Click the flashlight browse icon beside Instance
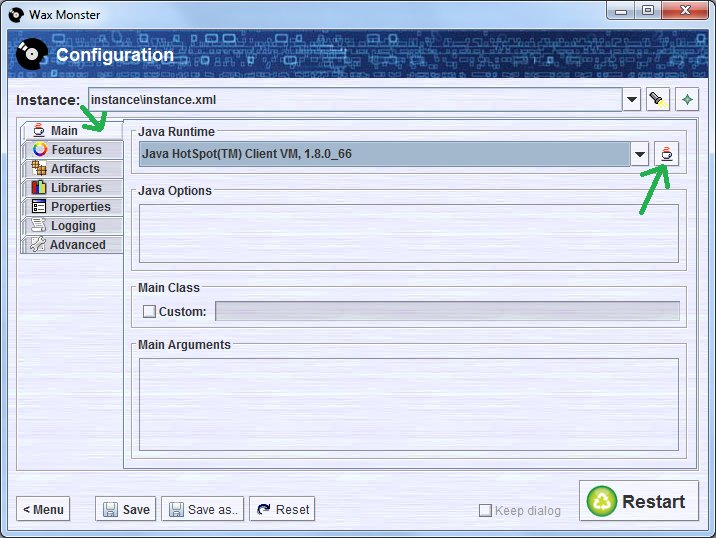716x538 pixels. click(x=657, y=100)
